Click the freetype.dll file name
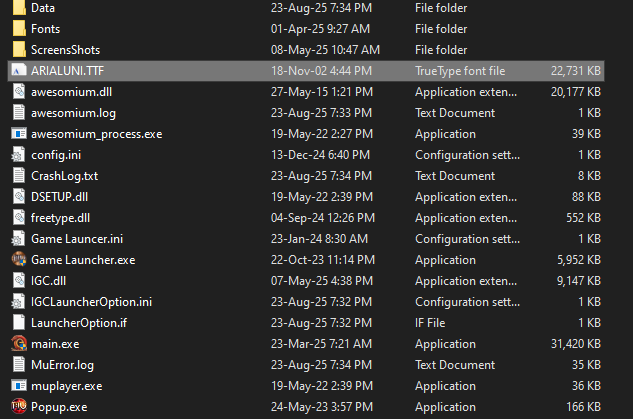This screenshot has height=419, width=633. tap(61, 218)
